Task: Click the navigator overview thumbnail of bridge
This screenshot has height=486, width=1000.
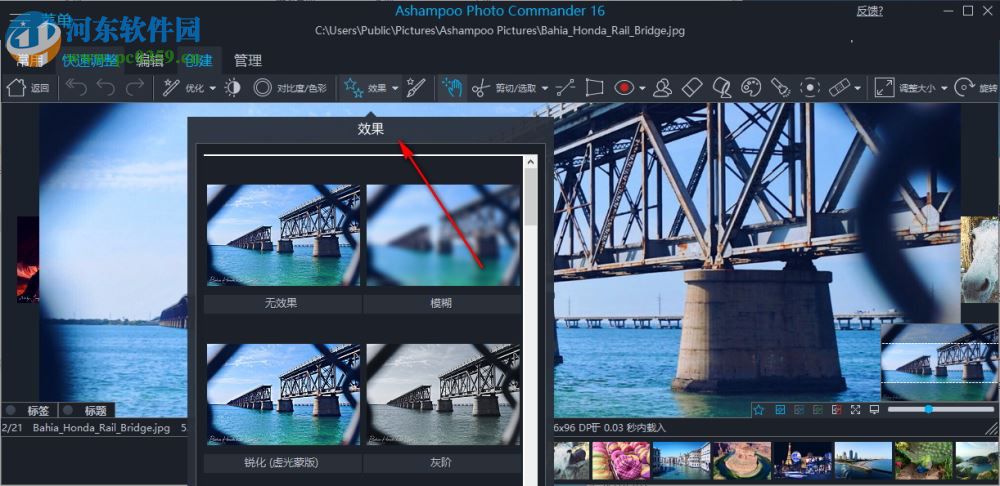Action: 940,362
